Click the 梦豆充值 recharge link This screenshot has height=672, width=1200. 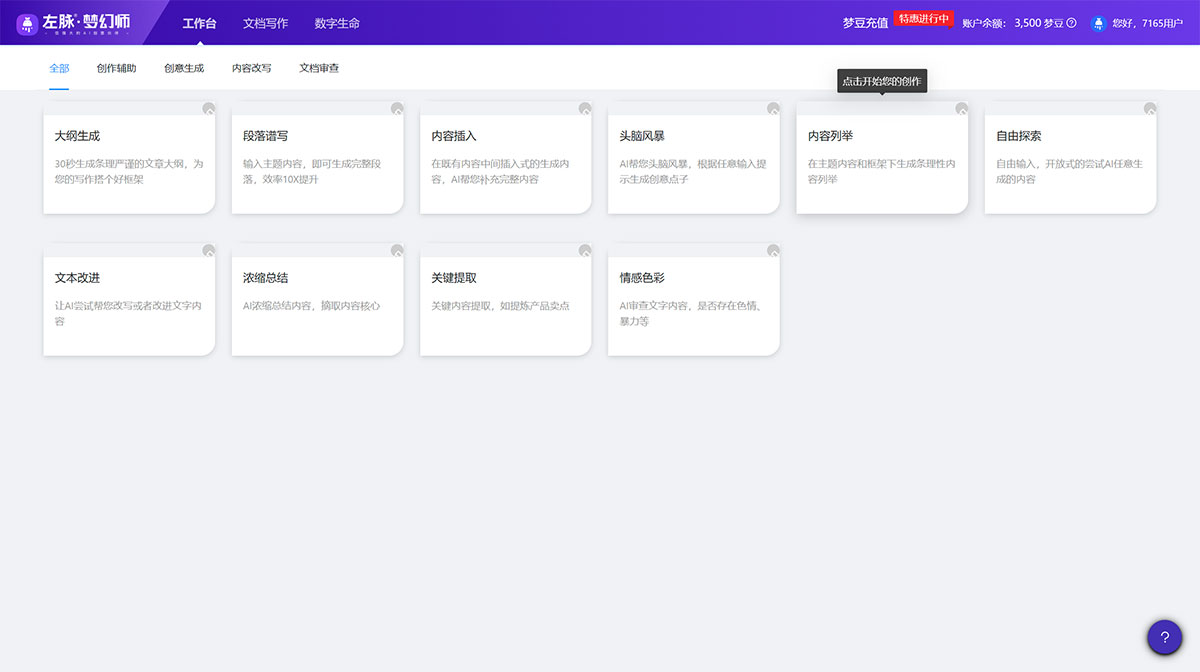865,23
